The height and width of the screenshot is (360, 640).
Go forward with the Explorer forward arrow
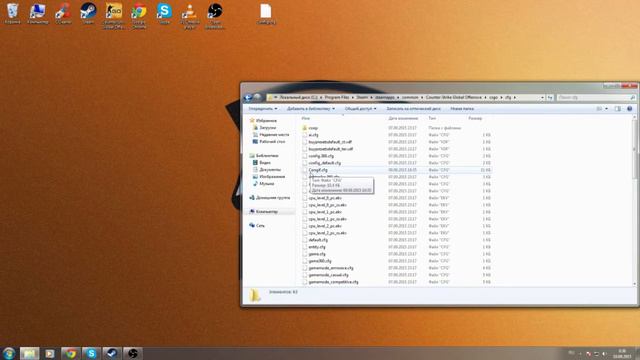[258, 98]
